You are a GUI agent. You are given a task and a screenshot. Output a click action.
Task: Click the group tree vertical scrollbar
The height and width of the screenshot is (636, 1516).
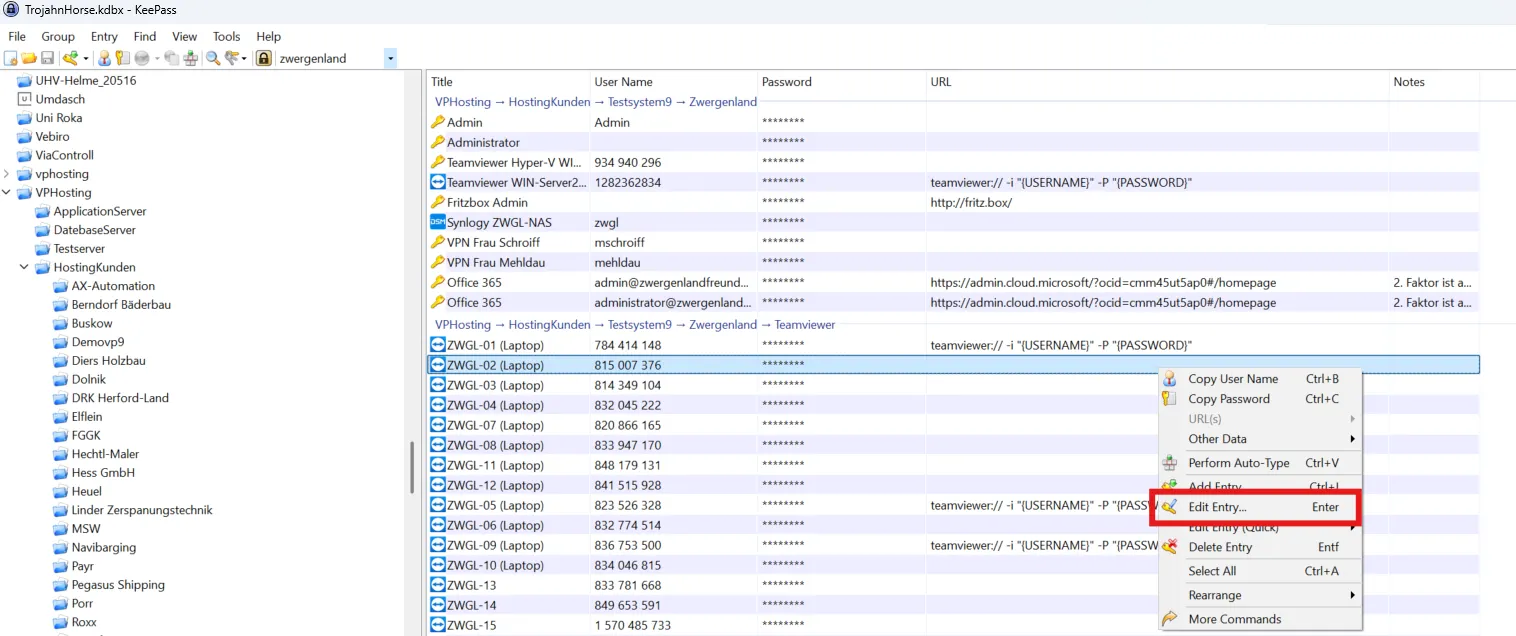coord(411,468)
